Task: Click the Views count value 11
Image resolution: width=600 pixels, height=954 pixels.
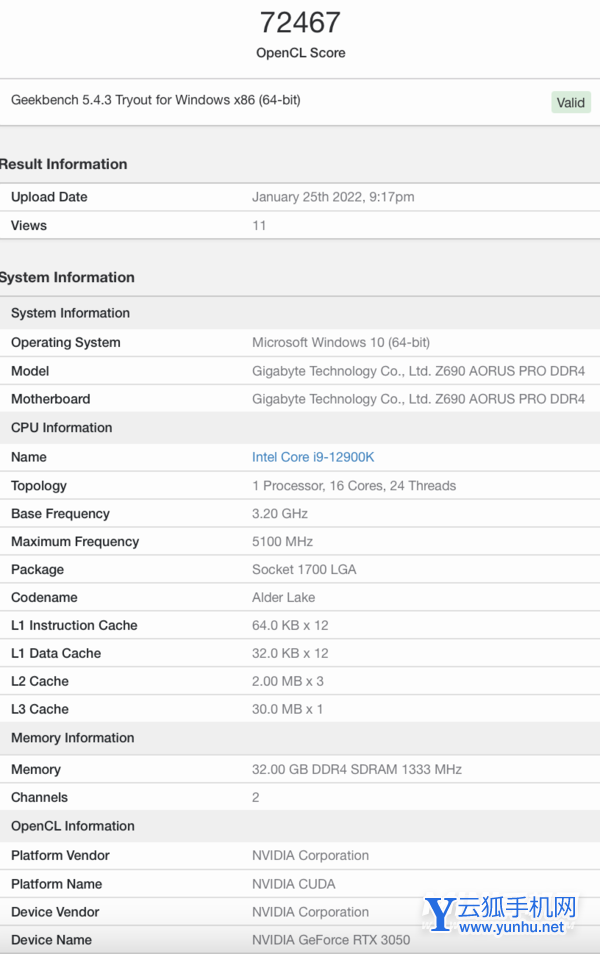Action: 259,225
